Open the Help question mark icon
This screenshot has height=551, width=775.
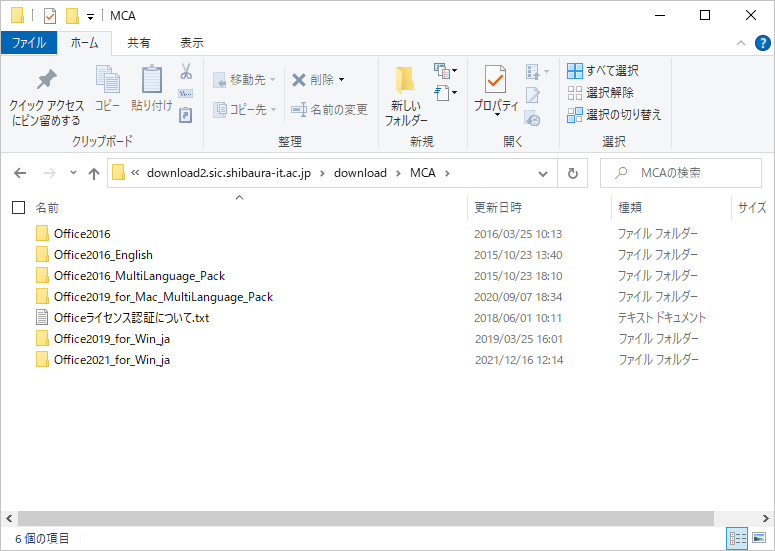763,43
